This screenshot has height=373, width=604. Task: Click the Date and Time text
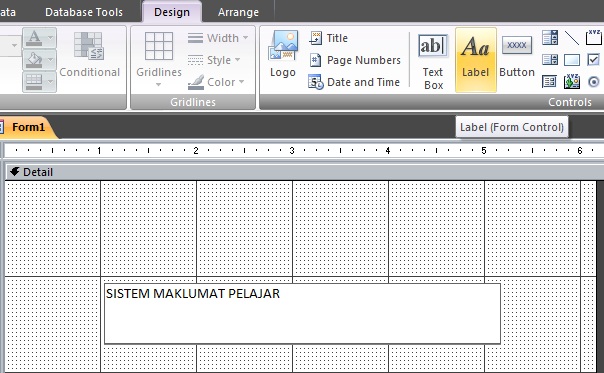pos(363,82)
